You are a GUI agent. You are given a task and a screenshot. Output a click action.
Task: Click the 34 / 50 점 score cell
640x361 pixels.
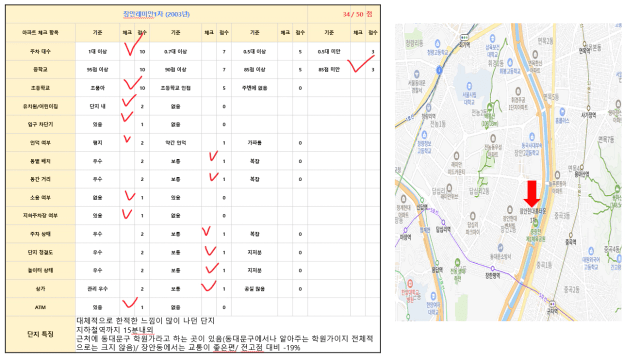[x=344, y=14]
